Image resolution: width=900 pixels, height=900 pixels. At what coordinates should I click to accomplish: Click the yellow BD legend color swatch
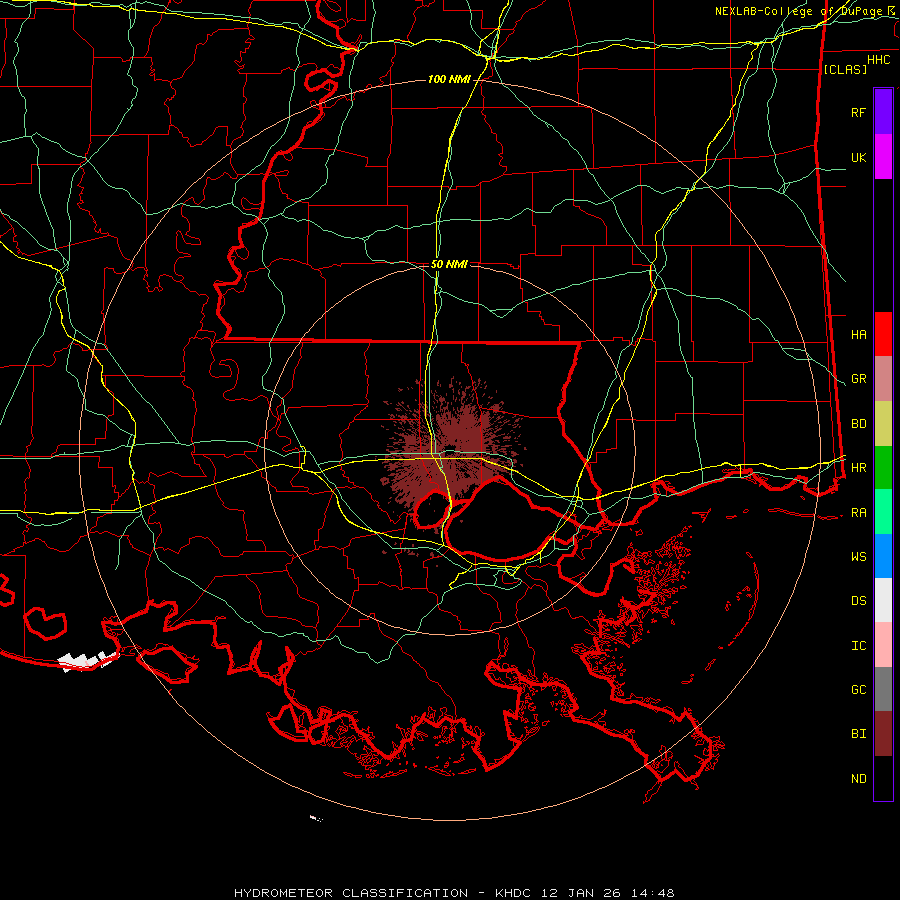[x=883, y=424]
